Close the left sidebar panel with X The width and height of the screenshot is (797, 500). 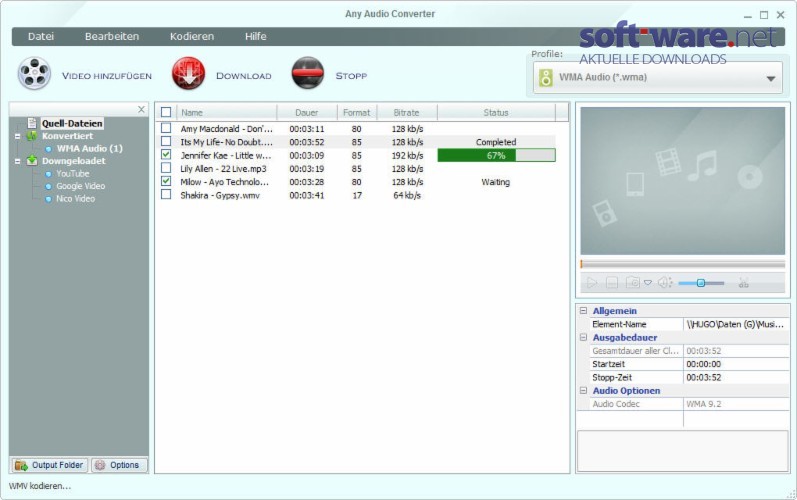pos(141,109)
